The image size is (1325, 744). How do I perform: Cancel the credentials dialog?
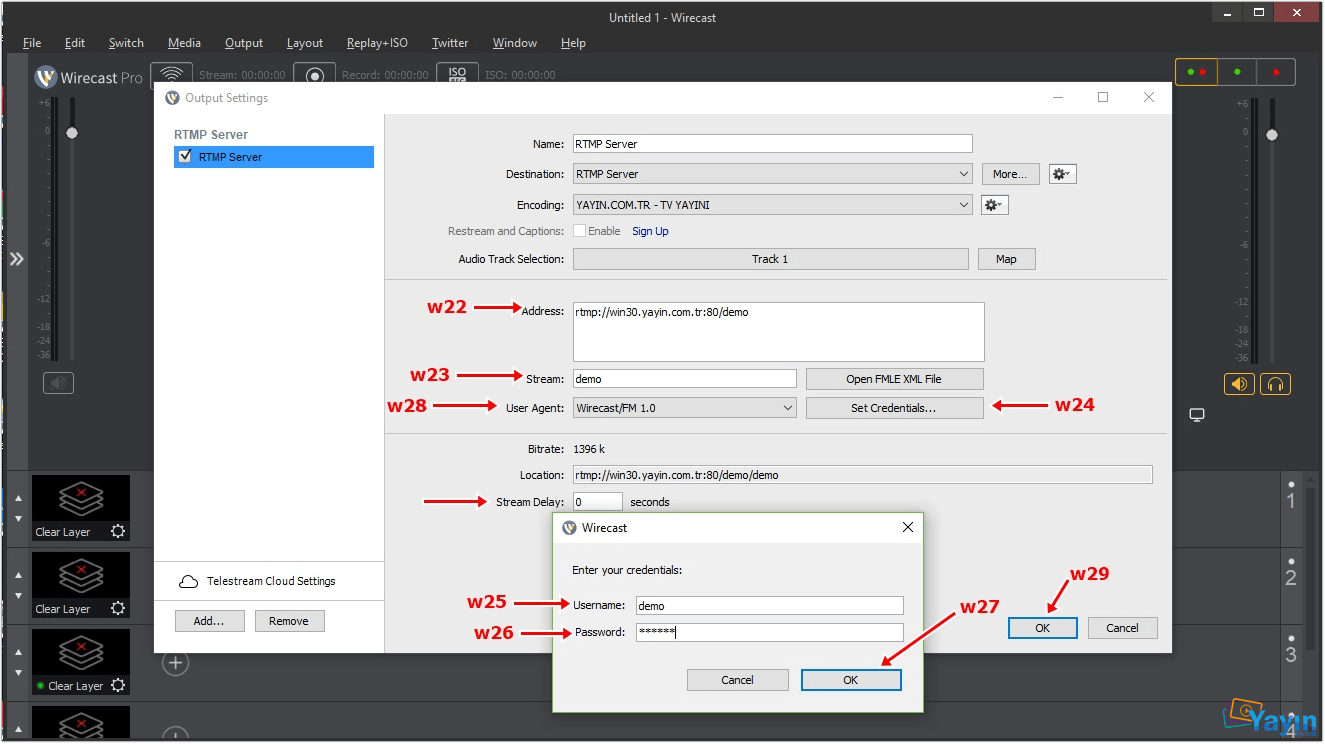(737, 680)
